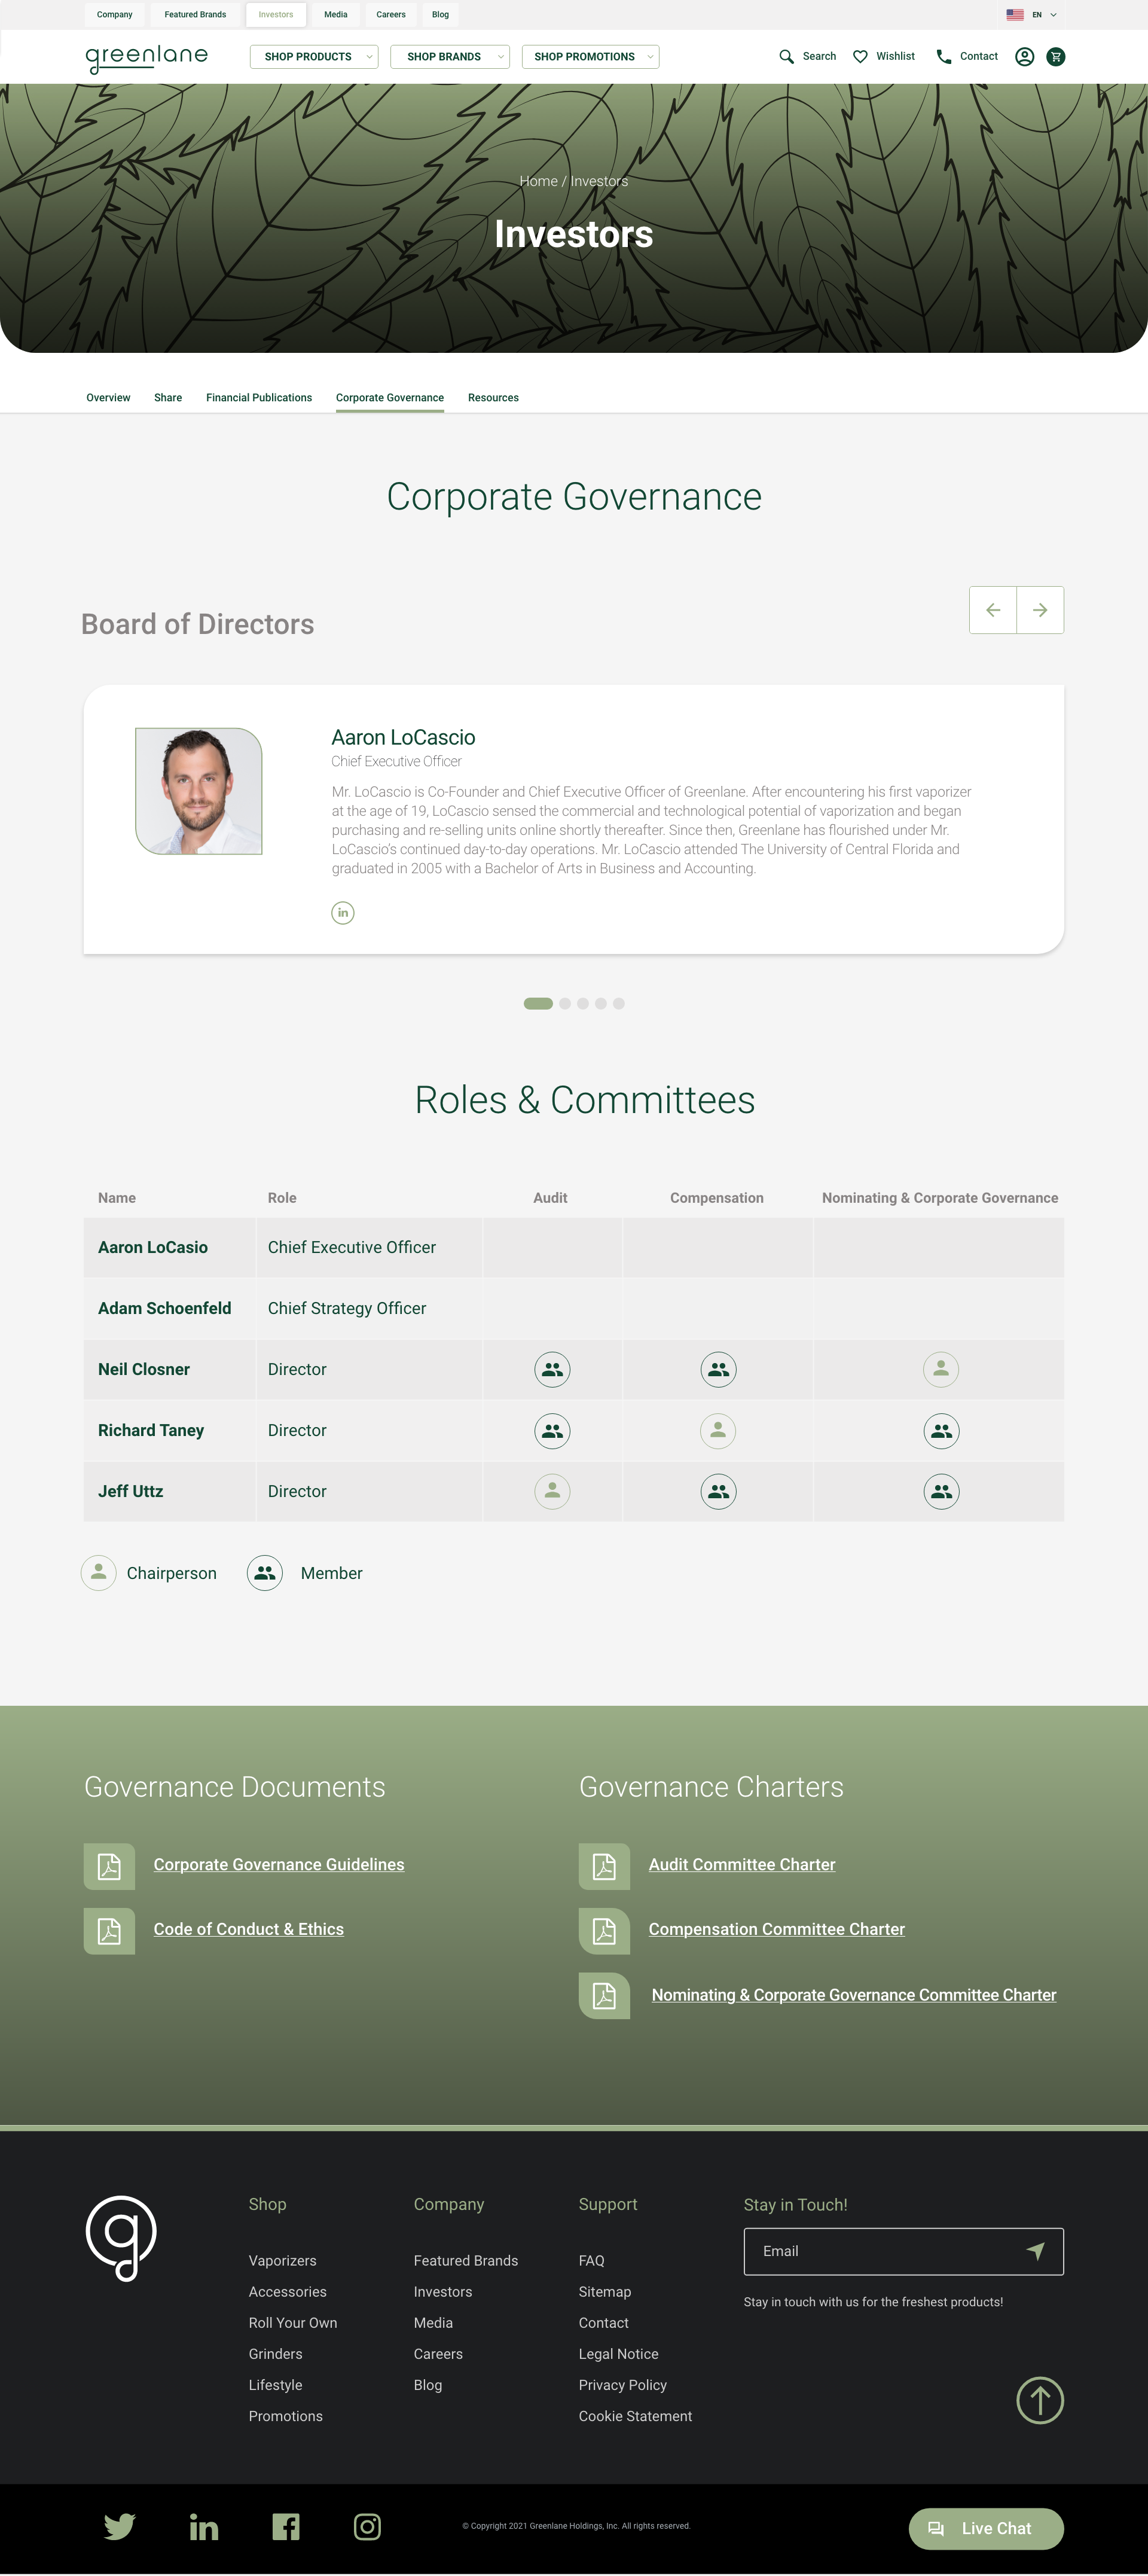Click the Chairperson legend icon

(98, 1573)
